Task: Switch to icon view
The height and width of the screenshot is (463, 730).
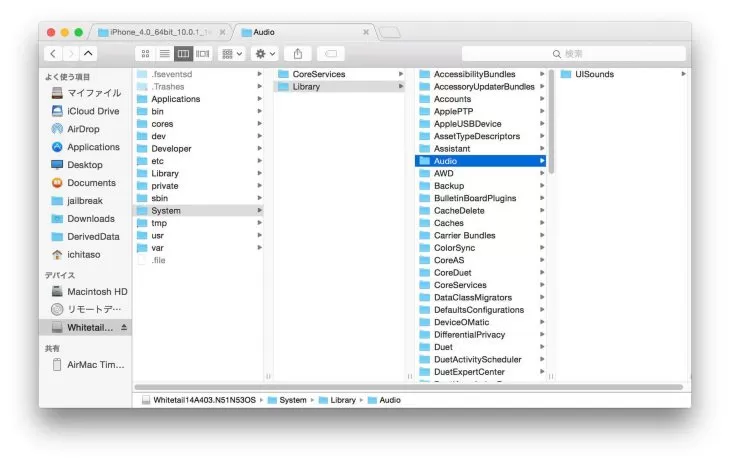Action: point(145,54)
